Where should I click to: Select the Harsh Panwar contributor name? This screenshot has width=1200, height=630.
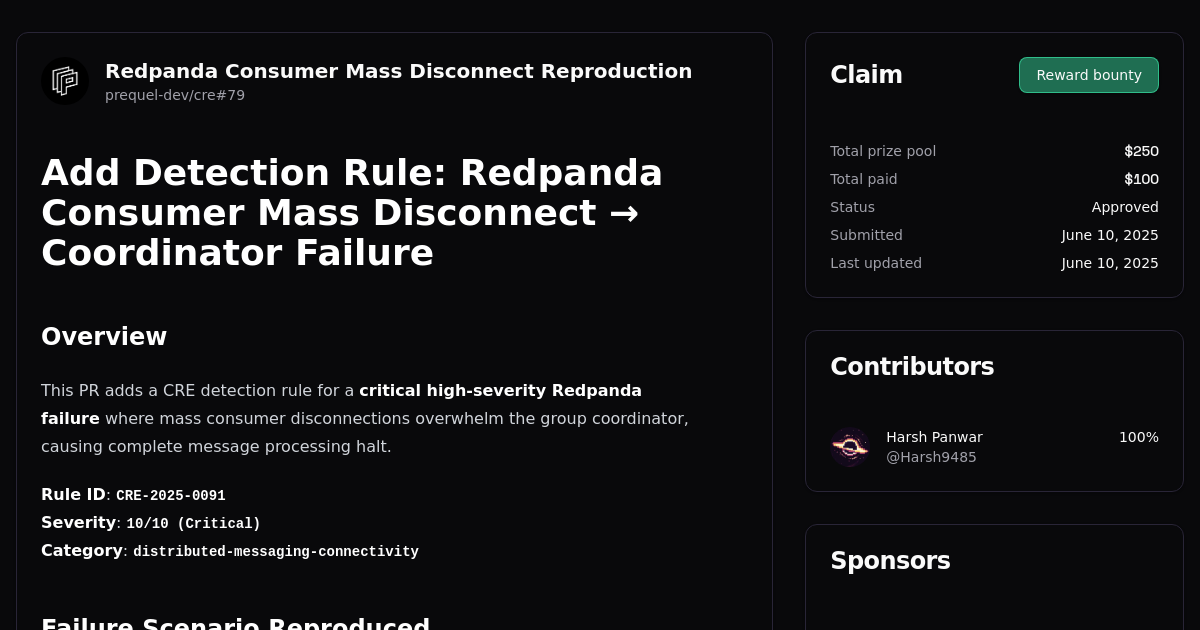click(x=934, y=437)
